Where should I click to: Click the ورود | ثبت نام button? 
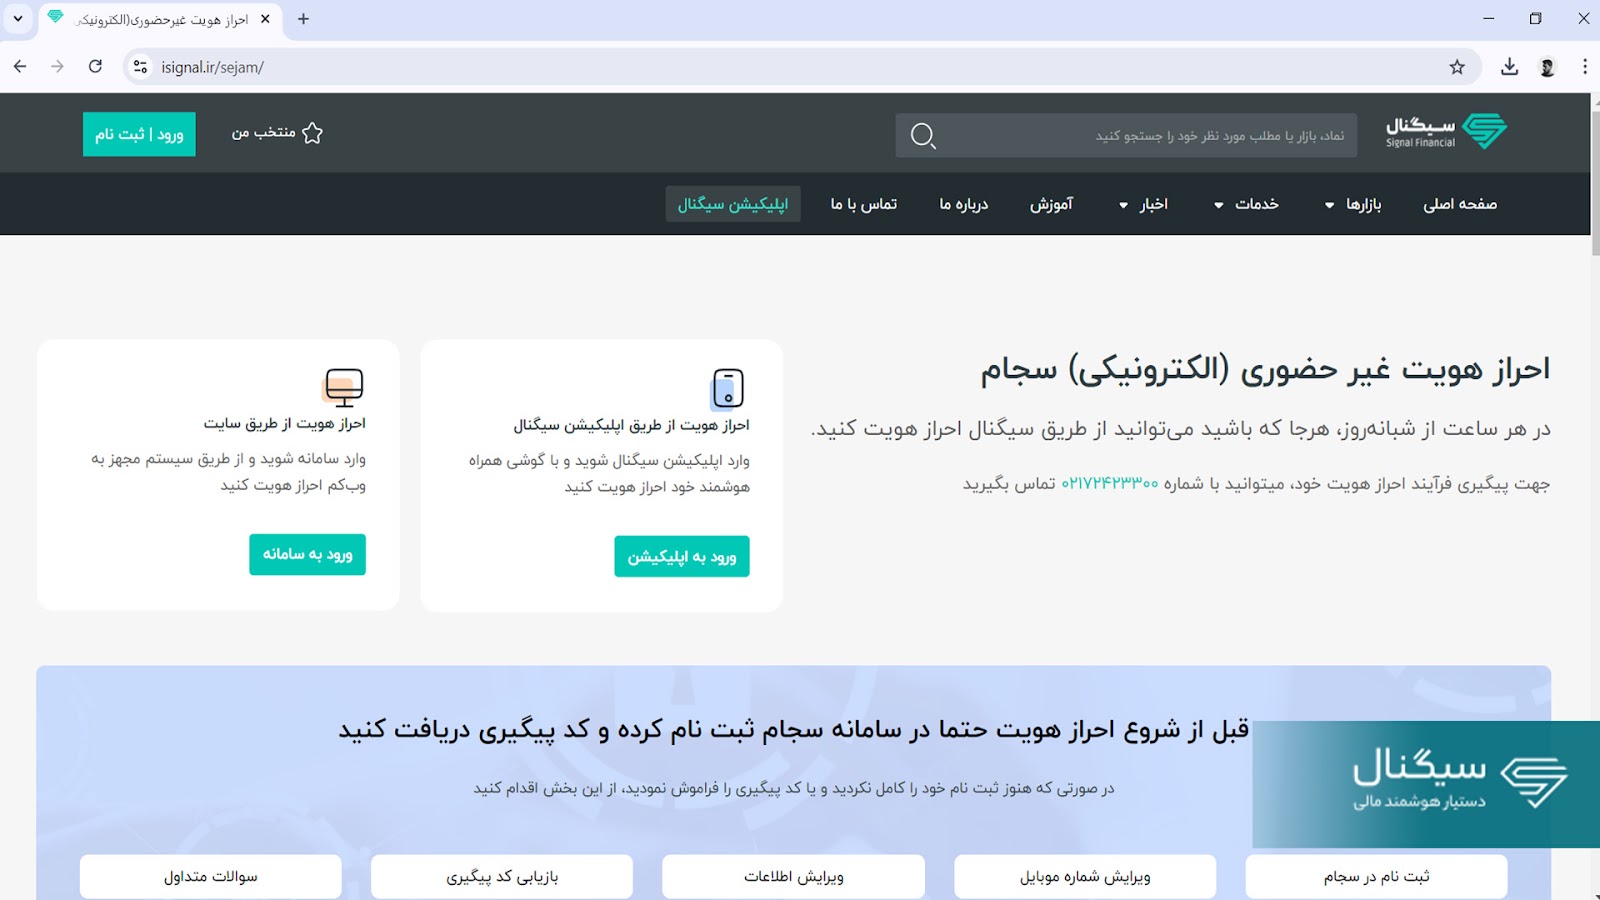pos(139,134)
